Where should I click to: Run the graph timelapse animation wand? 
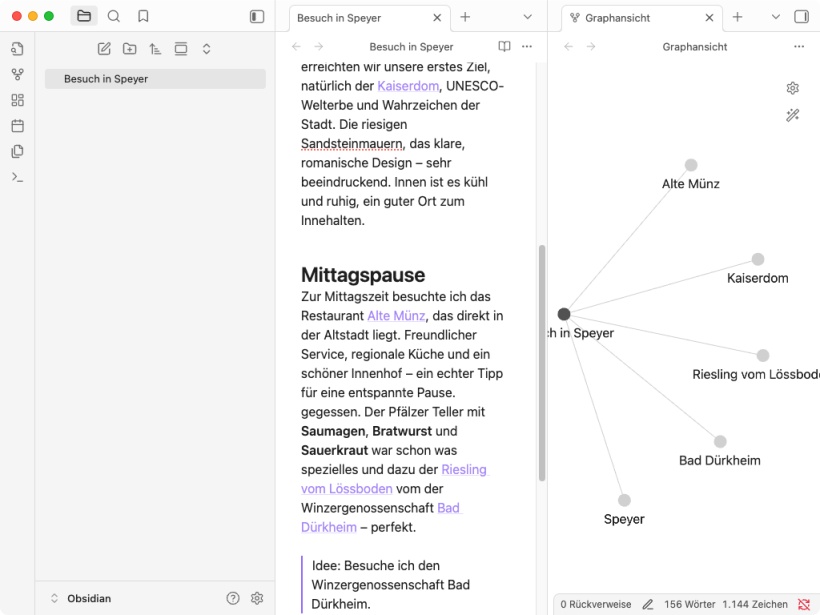pos(793,115)
